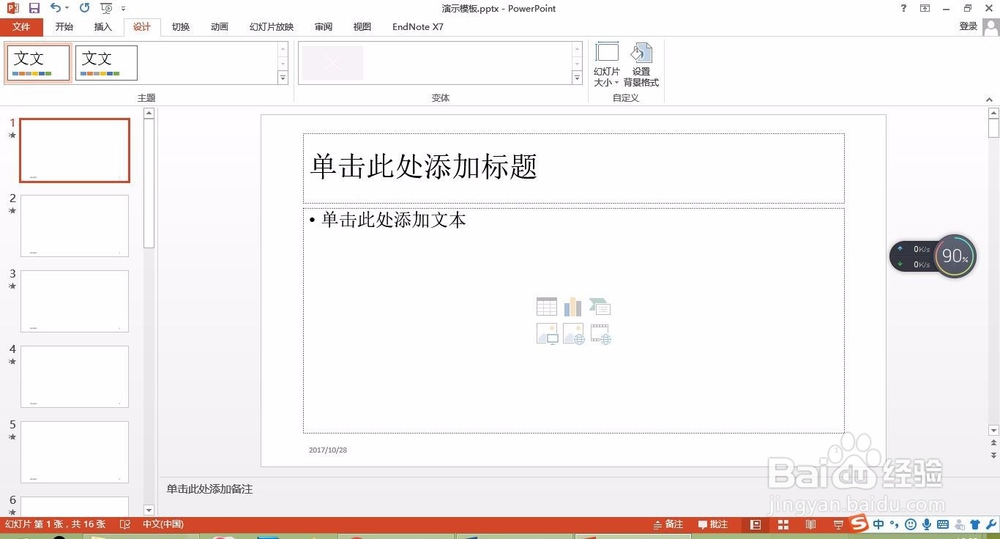This screenshot has height=539, width=1000.
Task: Select the first theme thumbnail
Action: pos(38,63)
